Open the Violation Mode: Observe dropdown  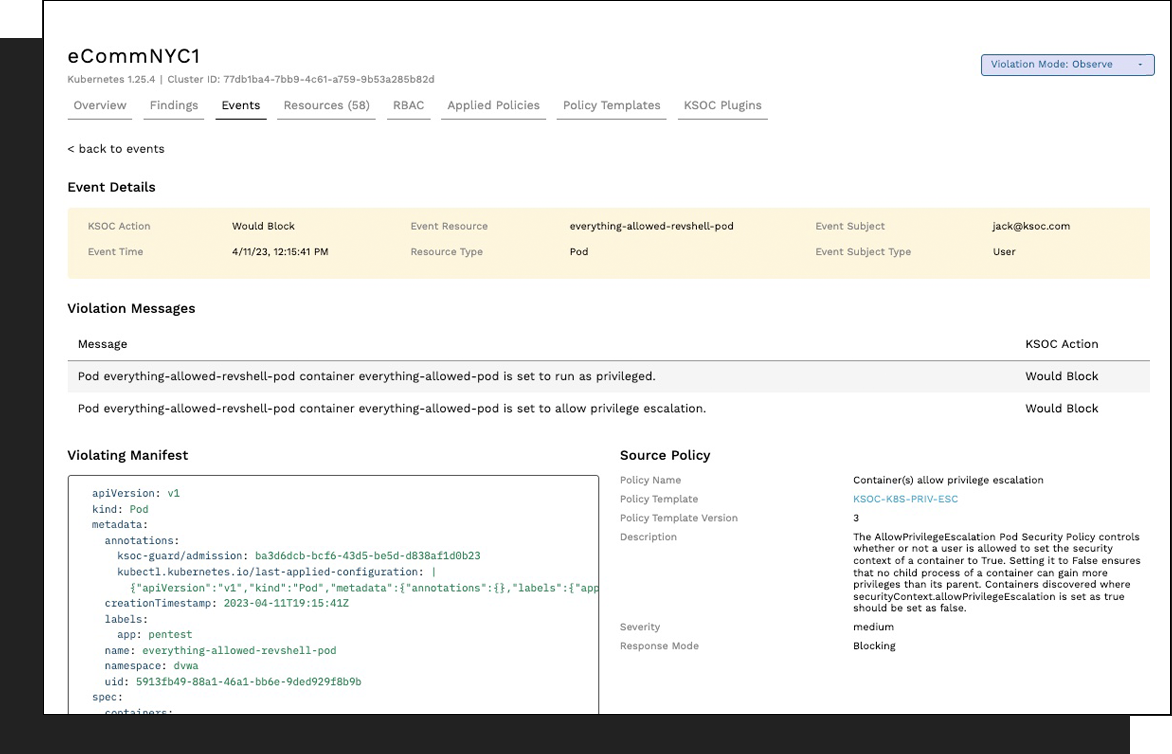1067,64
